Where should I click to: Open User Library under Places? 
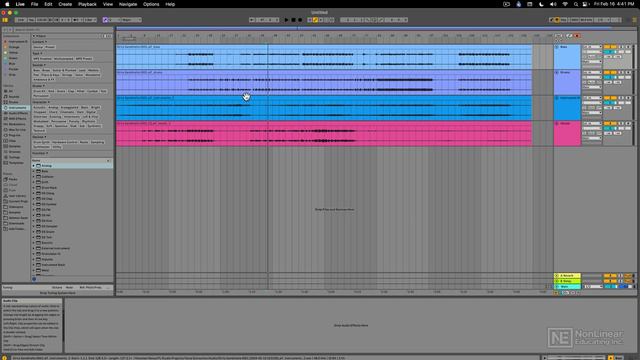pyautogui.click(x=17, y=196)
